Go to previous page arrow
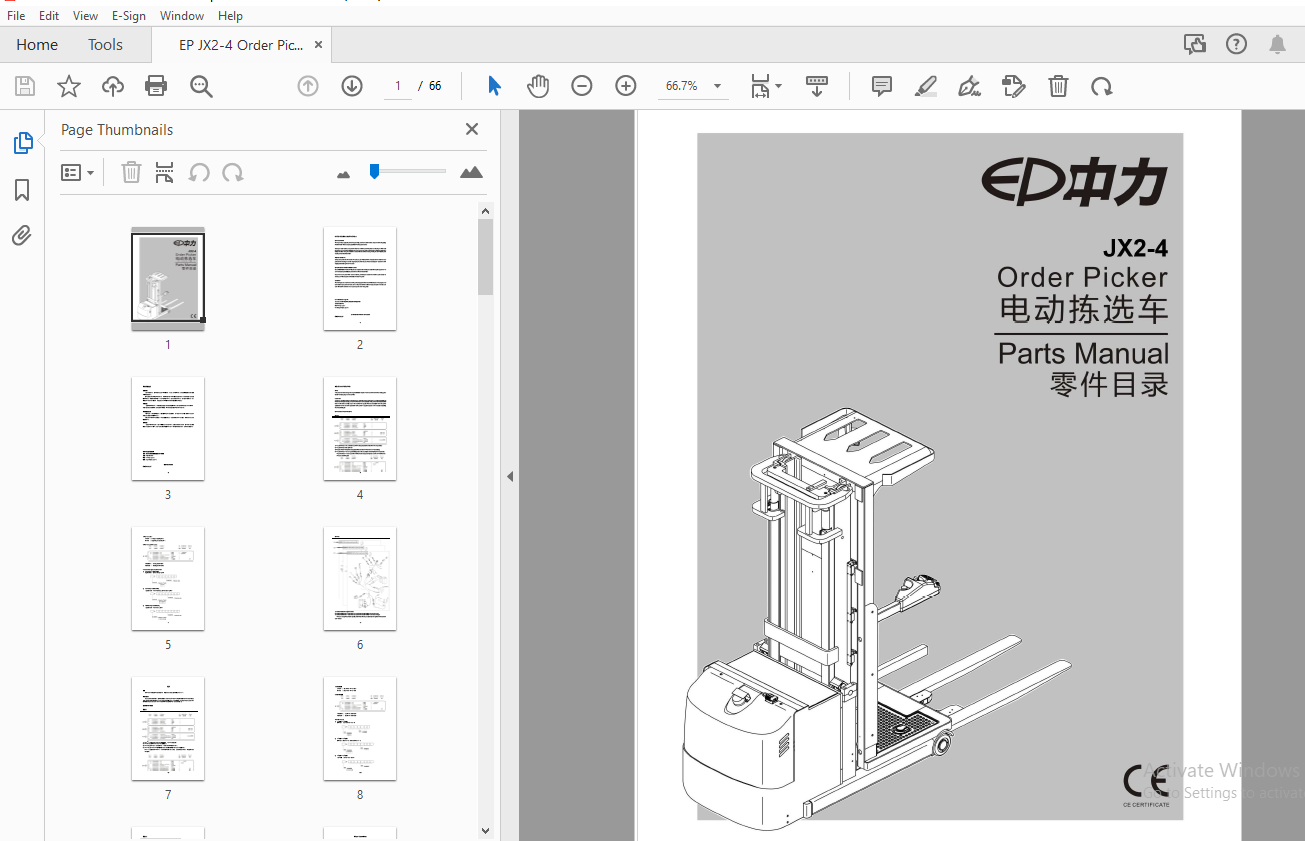Image resolution: width=1305 pixels, height=841 pixels. point(308,86)
